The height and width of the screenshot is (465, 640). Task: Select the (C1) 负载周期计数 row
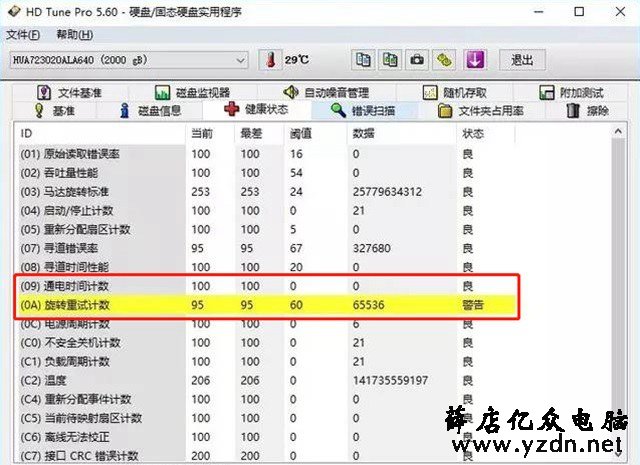tap(265, 361)
